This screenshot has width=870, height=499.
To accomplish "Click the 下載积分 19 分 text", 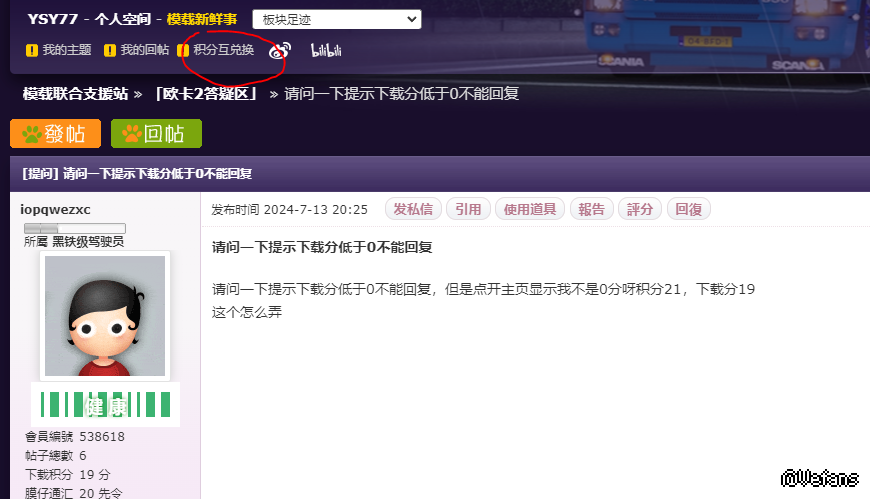I will (68, 475).
